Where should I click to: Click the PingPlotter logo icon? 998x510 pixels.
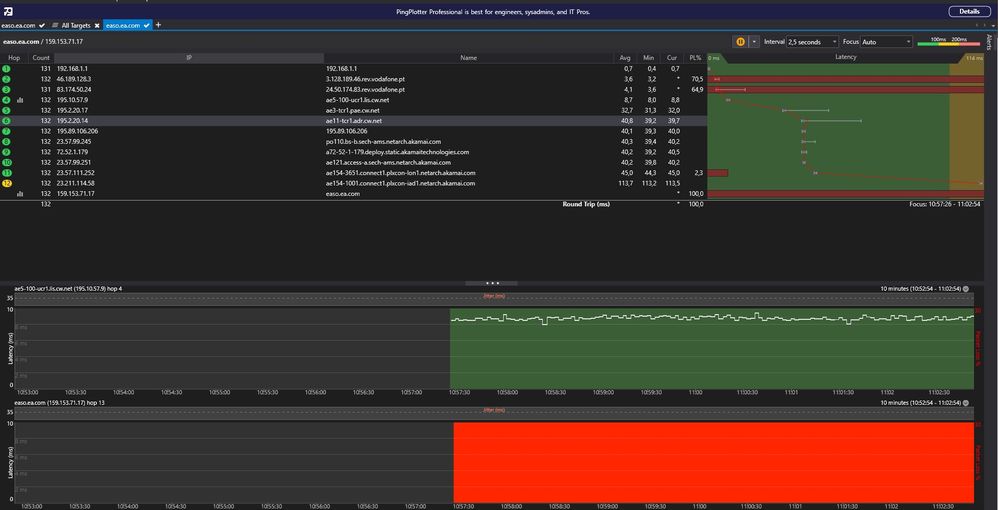click(x=8, y=11)
